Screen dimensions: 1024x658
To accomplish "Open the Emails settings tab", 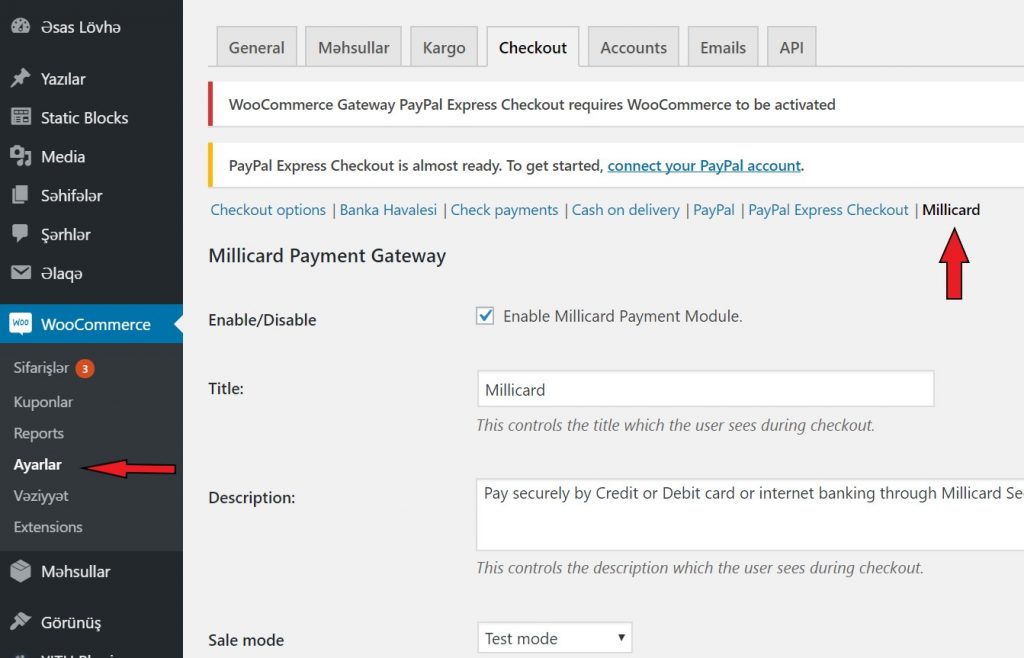I will 722,47.
